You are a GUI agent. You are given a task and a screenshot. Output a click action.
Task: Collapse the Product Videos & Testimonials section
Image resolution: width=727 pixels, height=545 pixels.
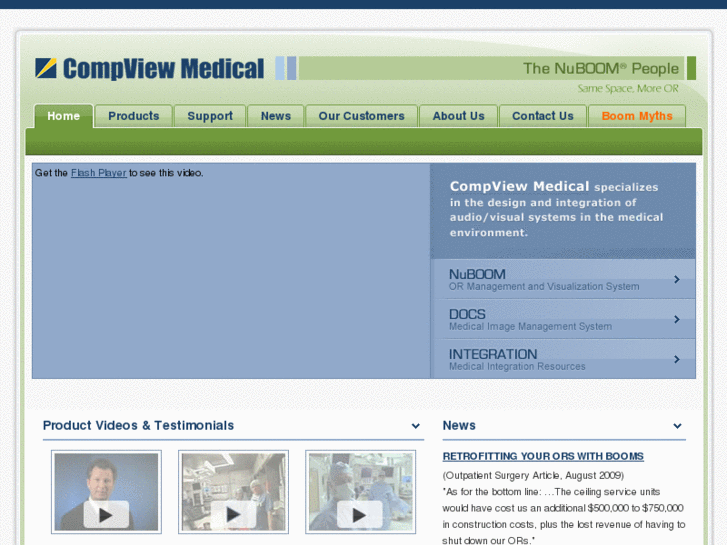416,426
